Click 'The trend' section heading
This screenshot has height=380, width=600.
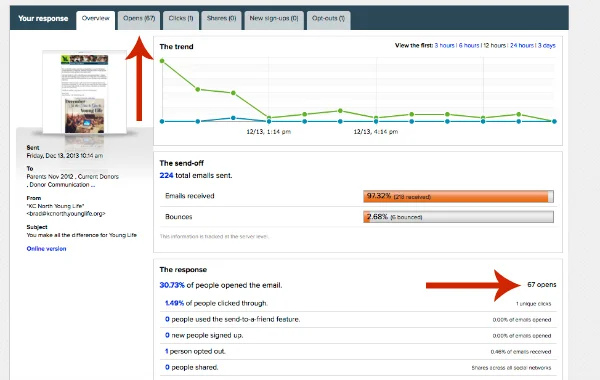[176, 47]
